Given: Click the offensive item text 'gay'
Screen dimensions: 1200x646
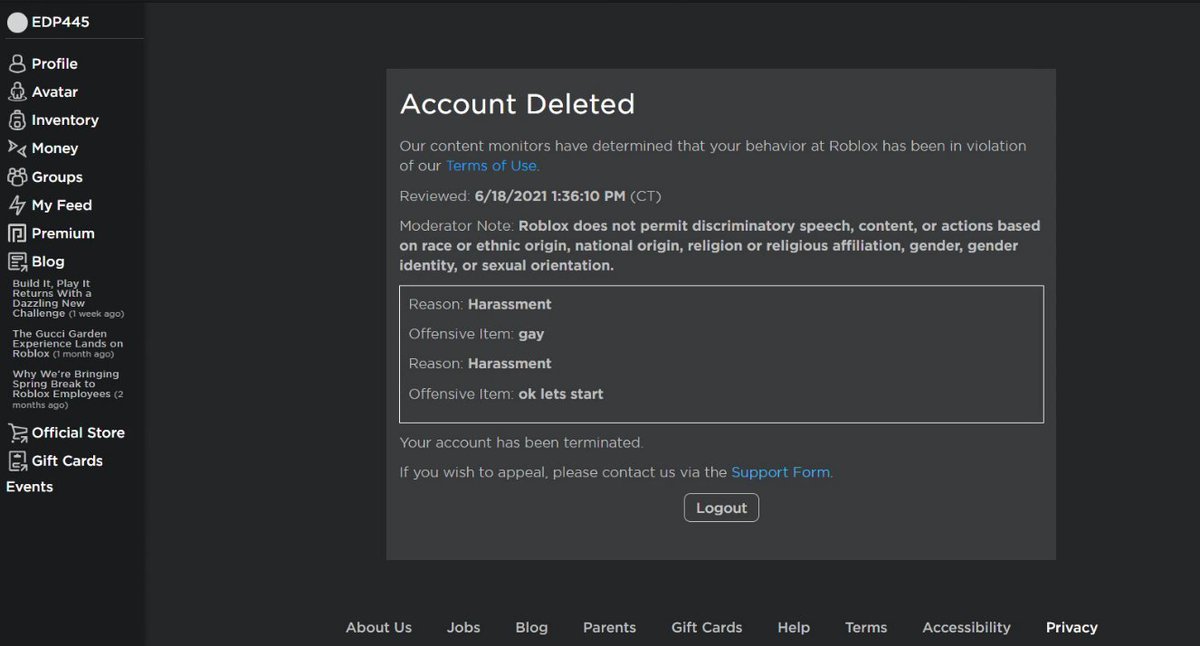Looking at the screenshot, I should (x=531, y=335).
